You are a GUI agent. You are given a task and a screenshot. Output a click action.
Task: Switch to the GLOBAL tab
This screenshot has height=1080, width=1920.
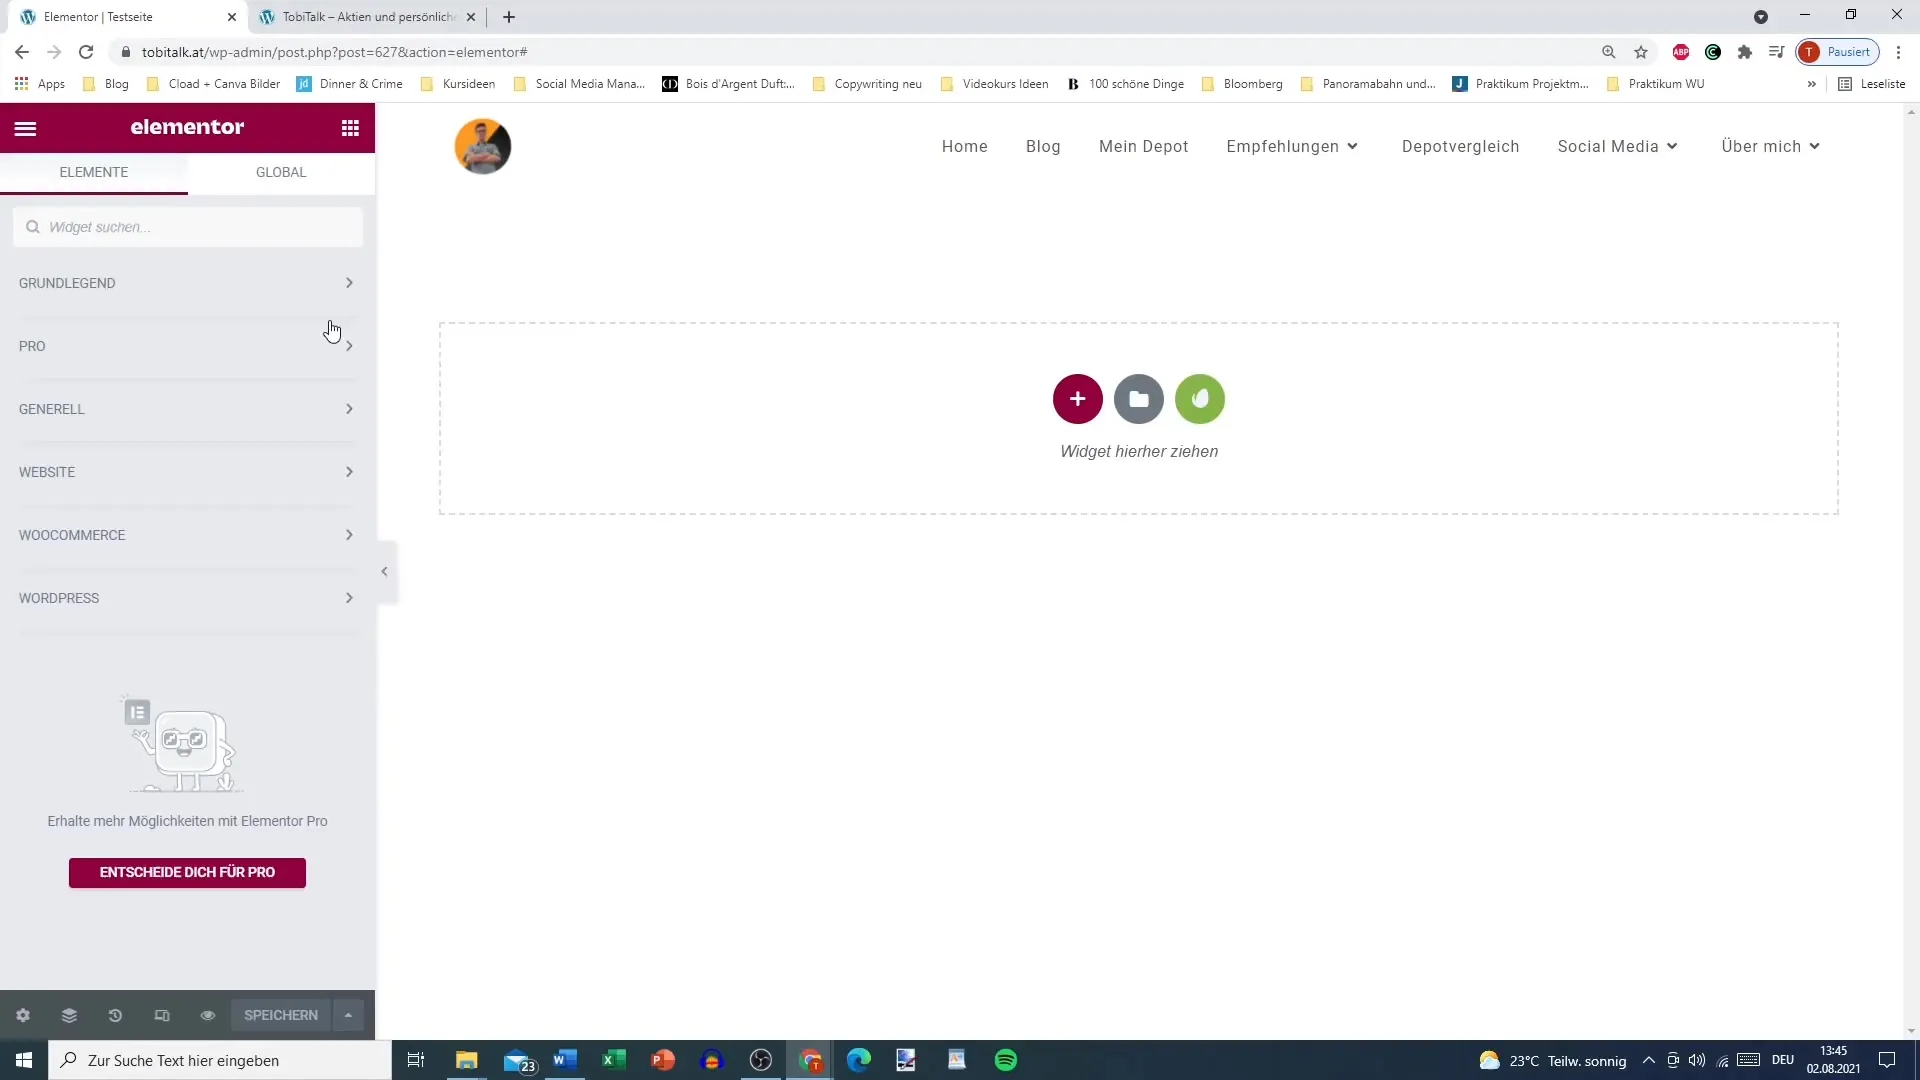coord(281,171)
